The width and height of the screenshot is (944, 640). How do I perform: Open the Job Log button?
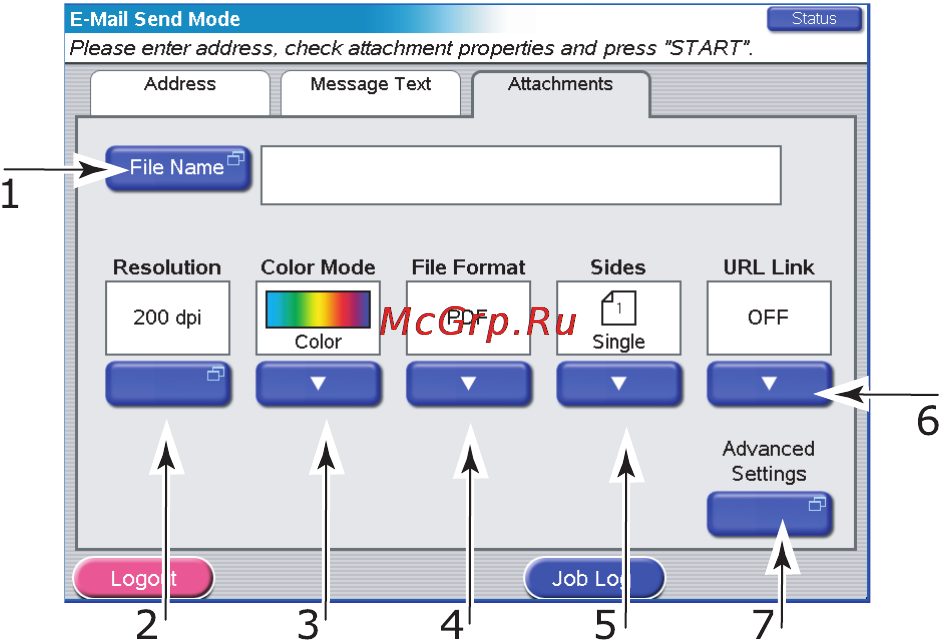point(594,578)
